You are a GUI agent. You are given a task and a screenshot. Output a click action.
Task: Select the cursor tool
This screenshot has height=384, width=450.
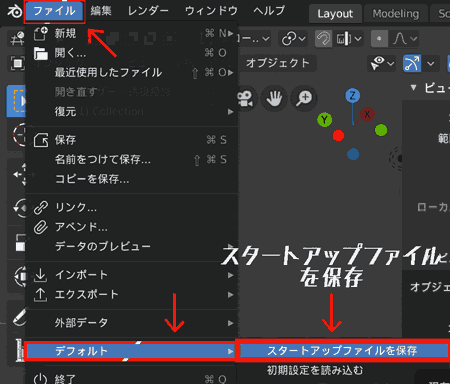tap(17, 135)
